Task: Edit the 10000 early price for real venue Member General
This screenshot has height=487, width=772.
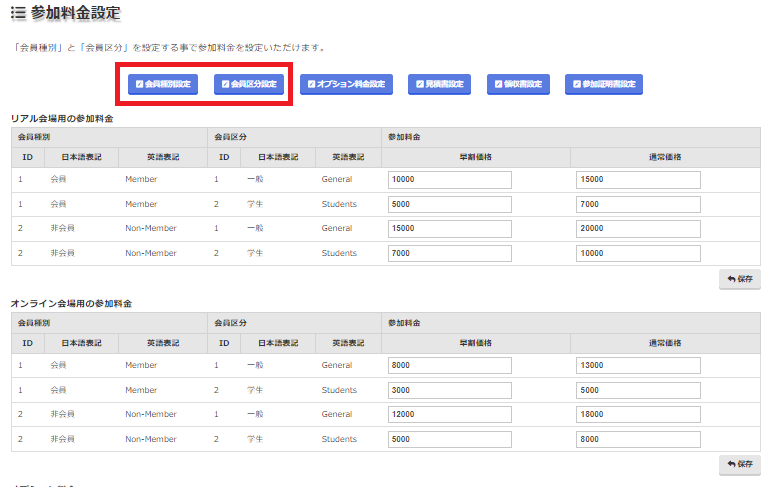Action: 450,180
